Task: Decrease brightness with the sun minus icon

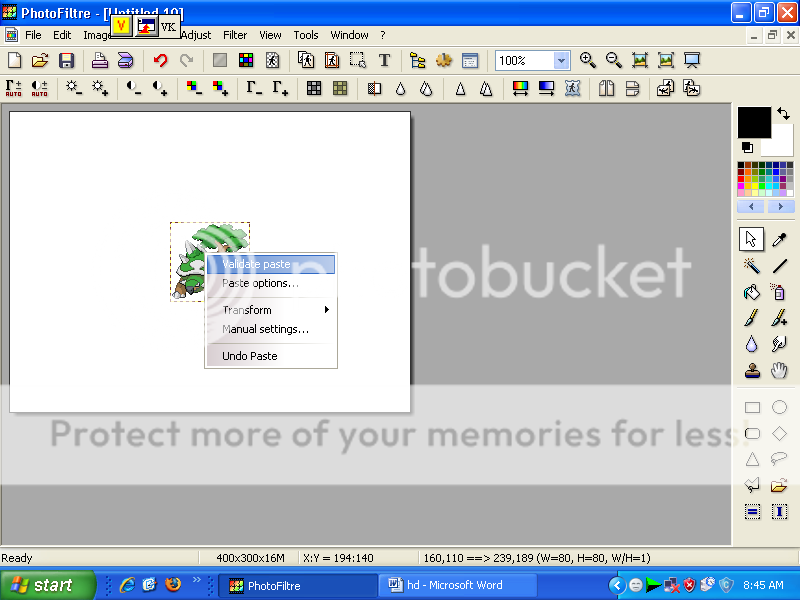Action: 73,88
